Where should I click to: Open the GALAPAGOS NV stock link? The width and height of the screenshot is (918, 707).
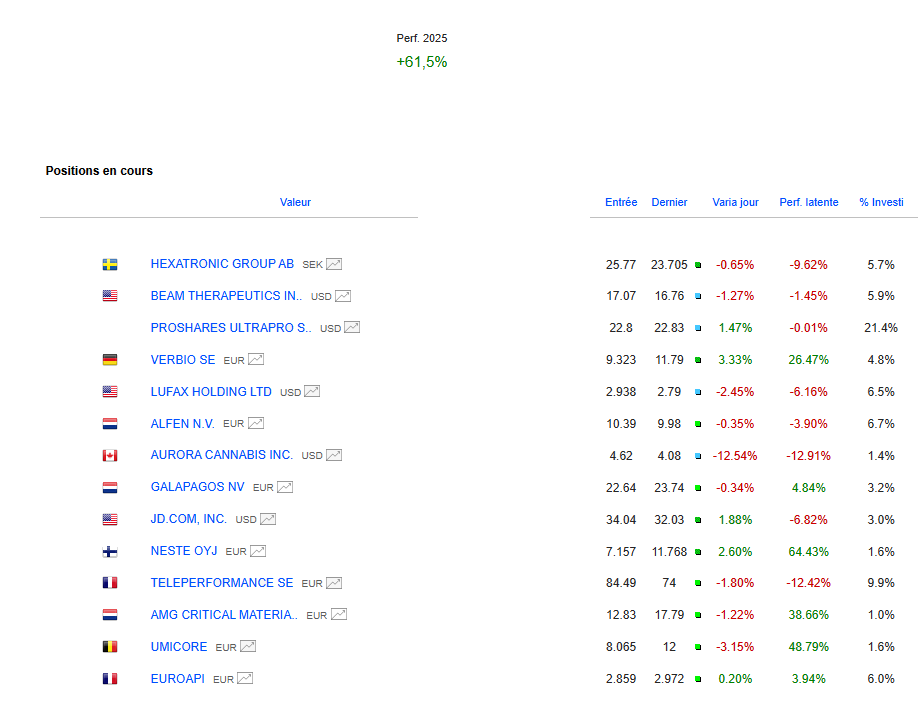pos(197,487)
